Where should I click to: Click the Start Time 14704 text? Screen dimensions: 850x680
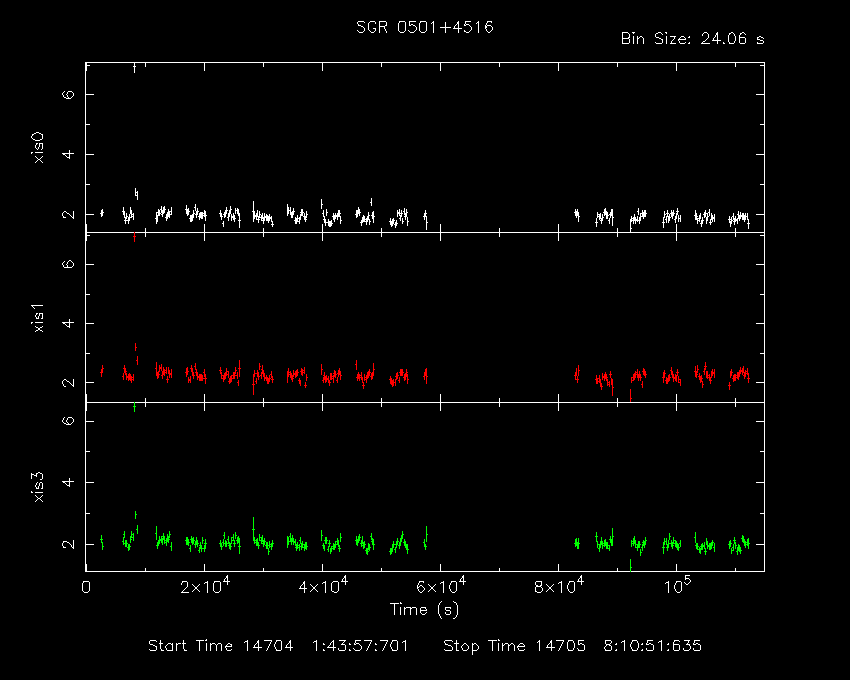point(221,646)
